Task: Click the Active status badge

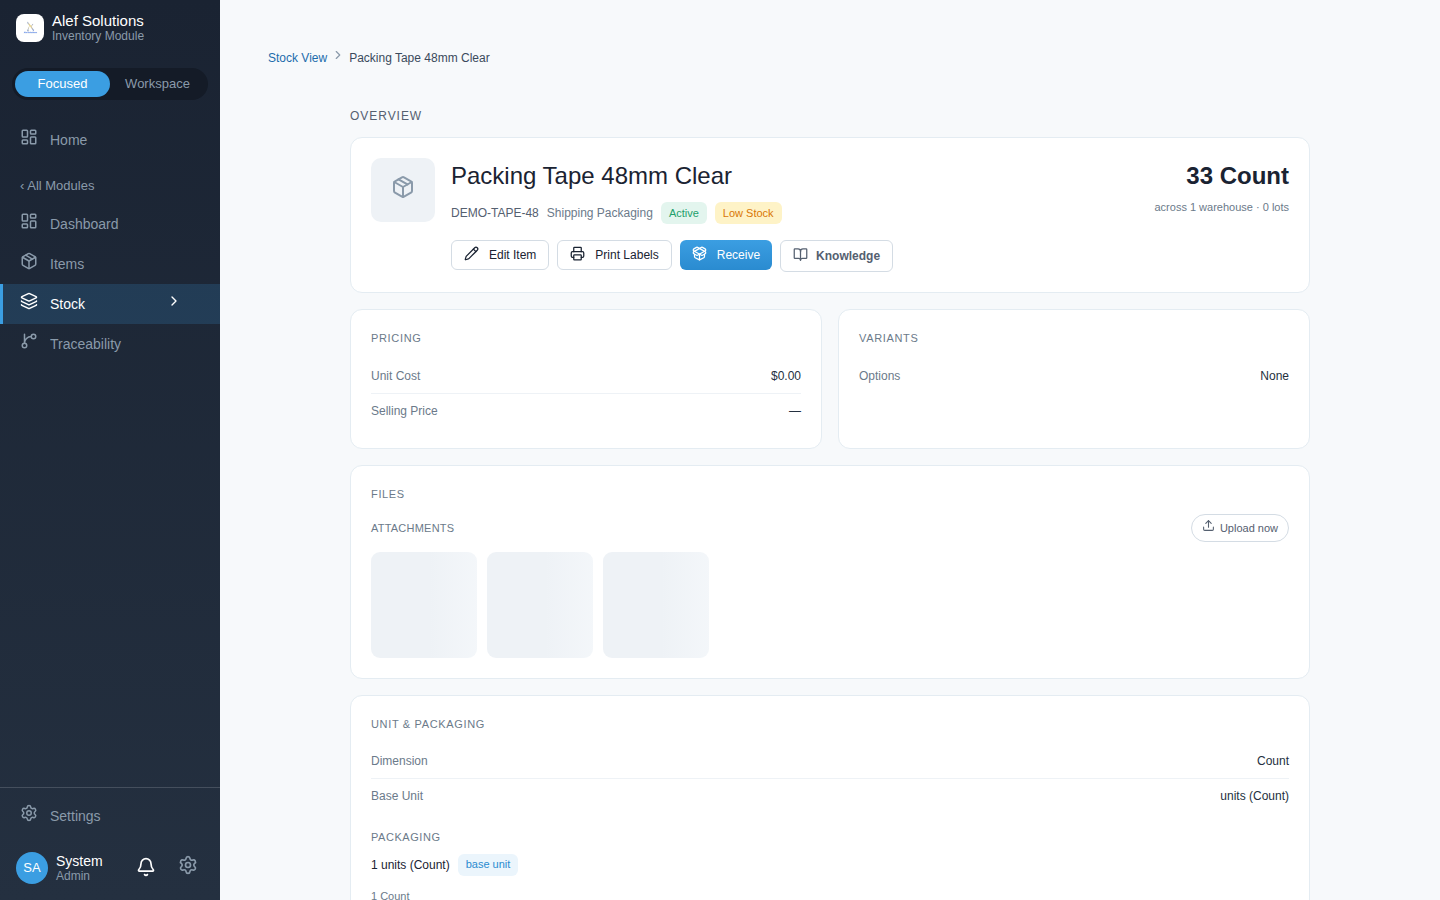Action: 684,213
